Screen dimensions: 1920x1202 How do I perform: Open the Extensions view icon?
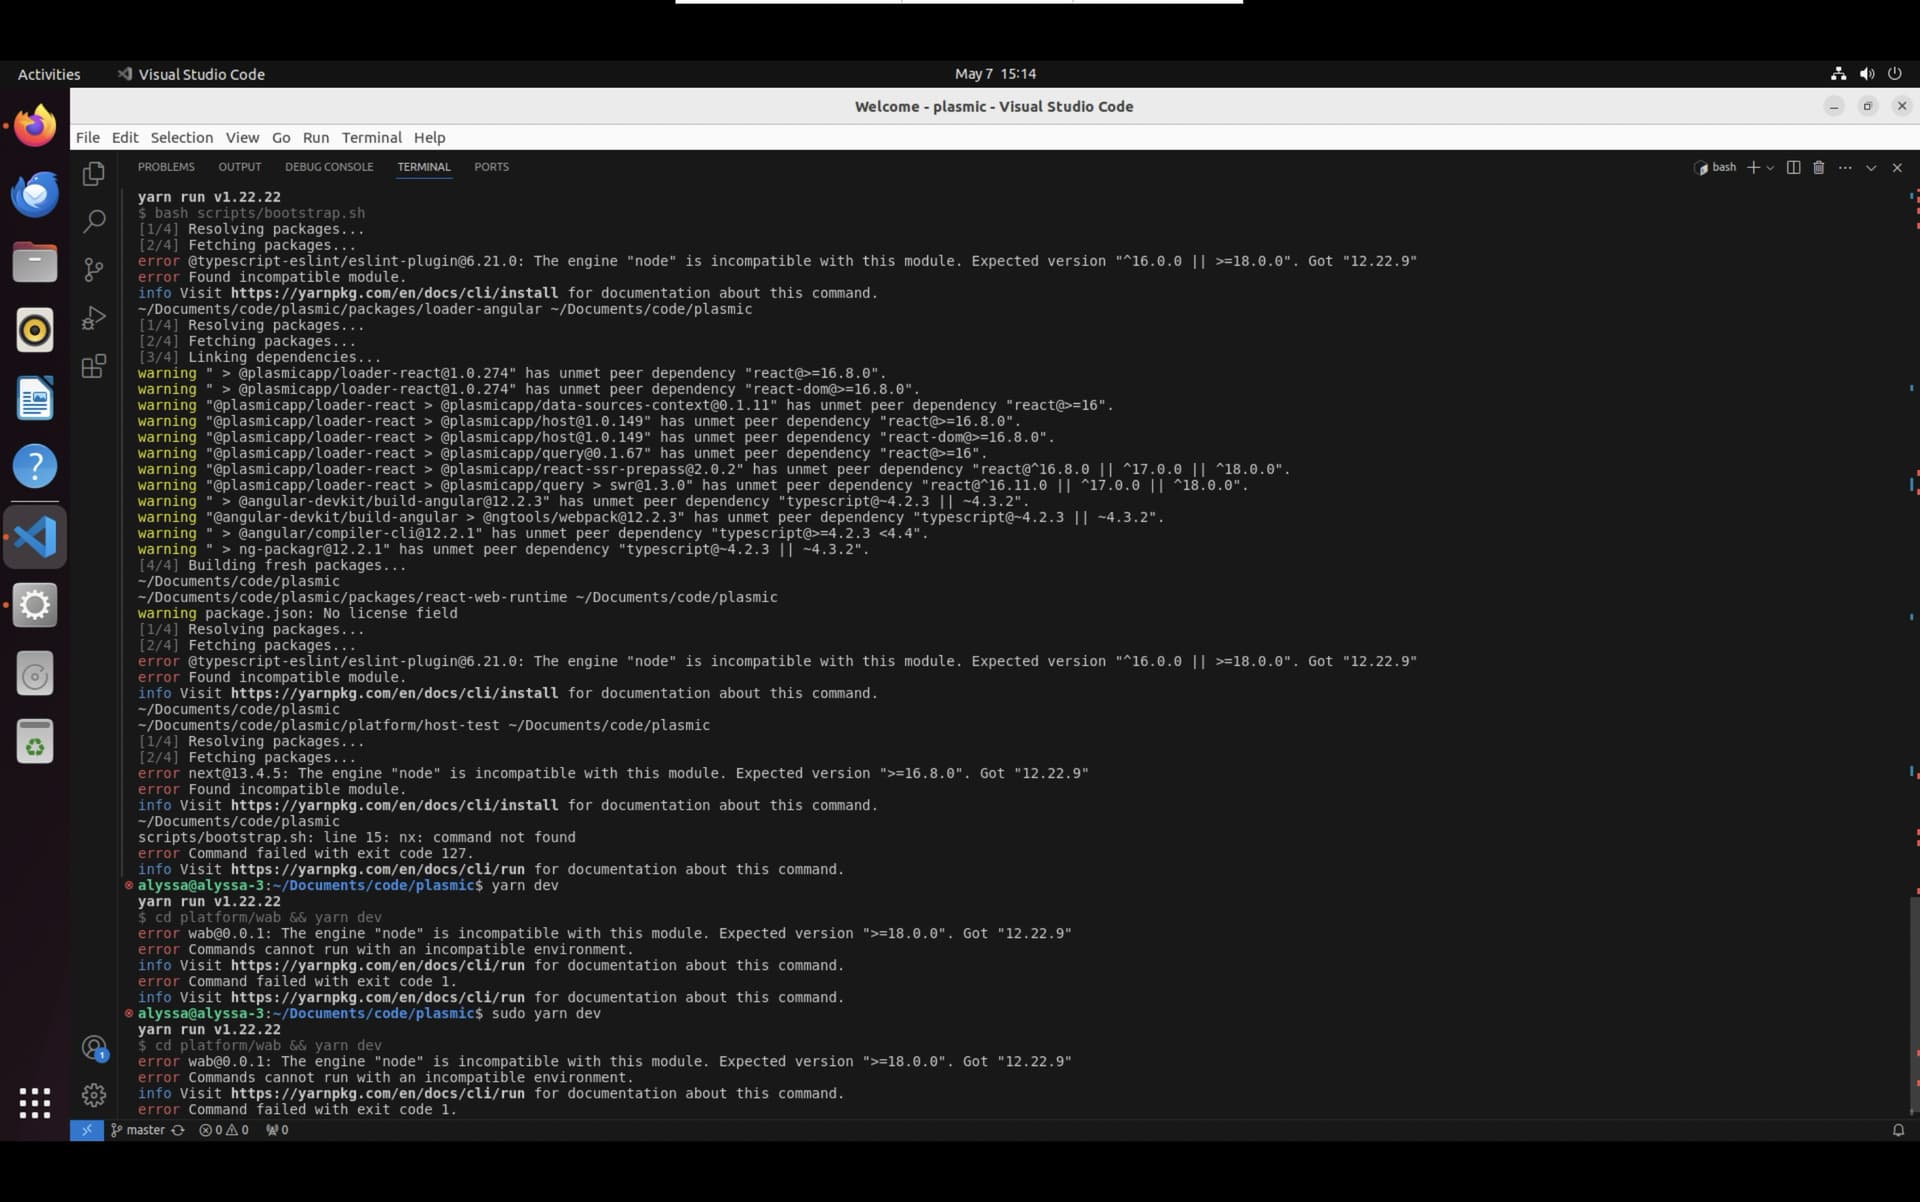(x=93, y=366)
